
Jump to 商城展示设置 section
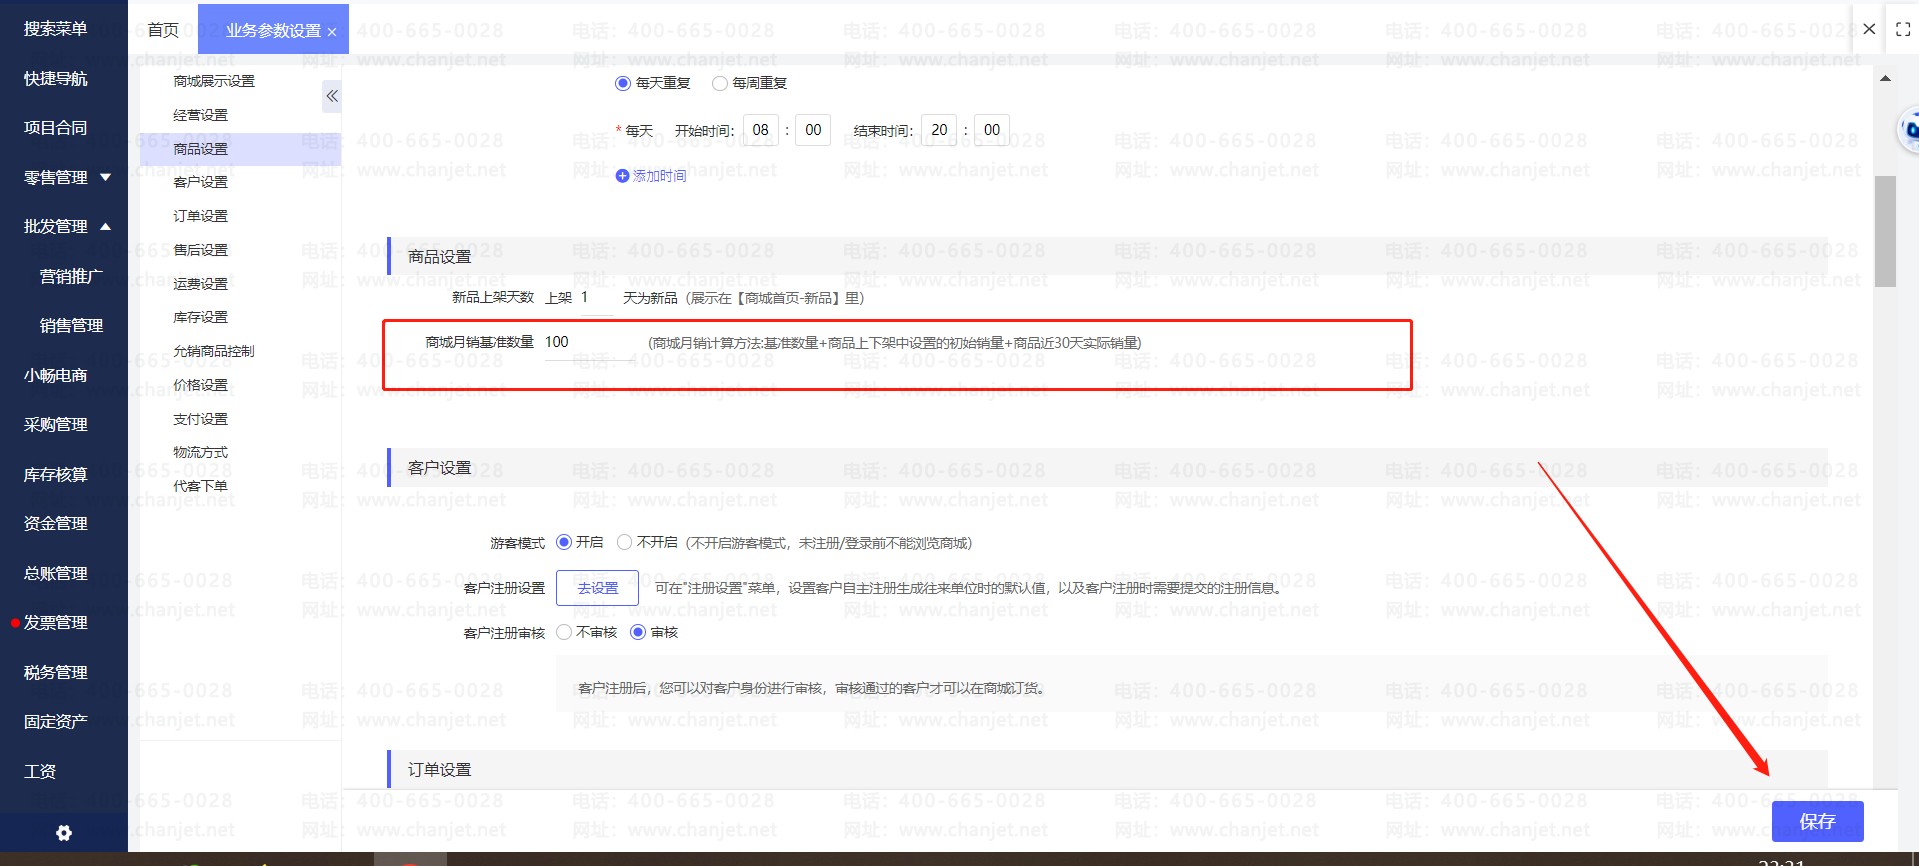coord(214,81)
